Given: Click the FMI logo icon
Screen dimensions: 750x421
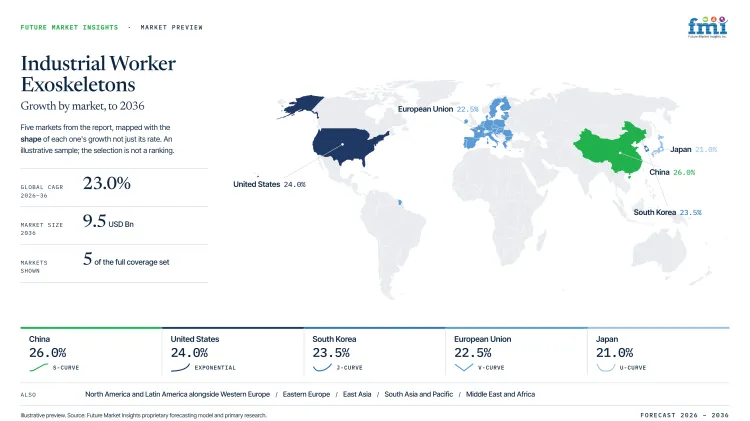Looking at the screenshot, I should tap(707, 27).
